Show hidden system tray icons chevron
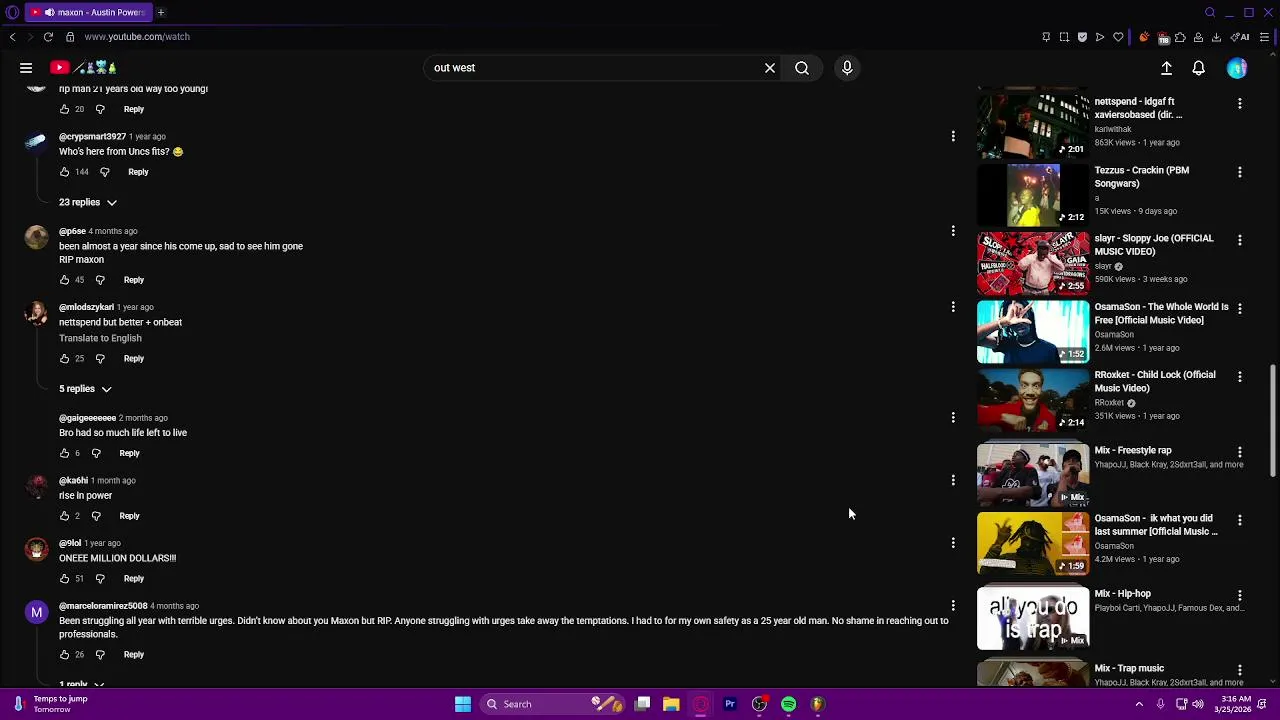1280x720 pixels. (1139, 704)
